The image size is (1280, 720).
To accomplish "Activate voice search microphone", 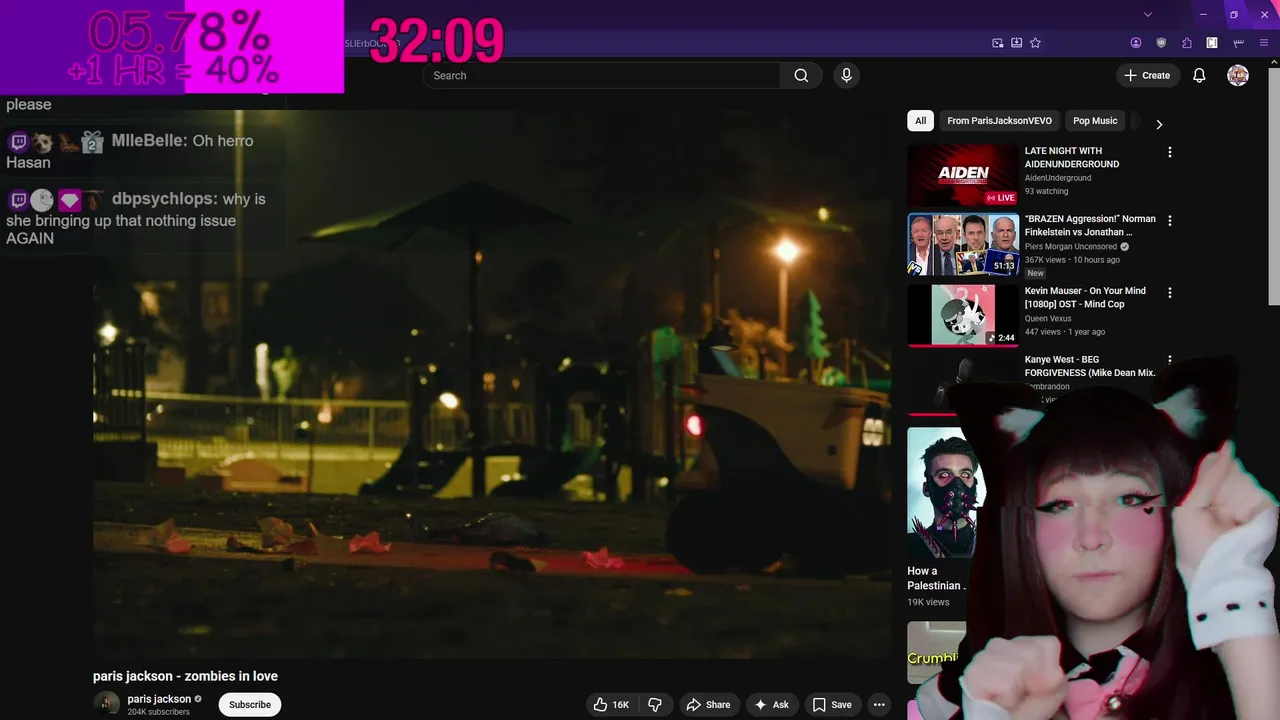I will [846, 75].
